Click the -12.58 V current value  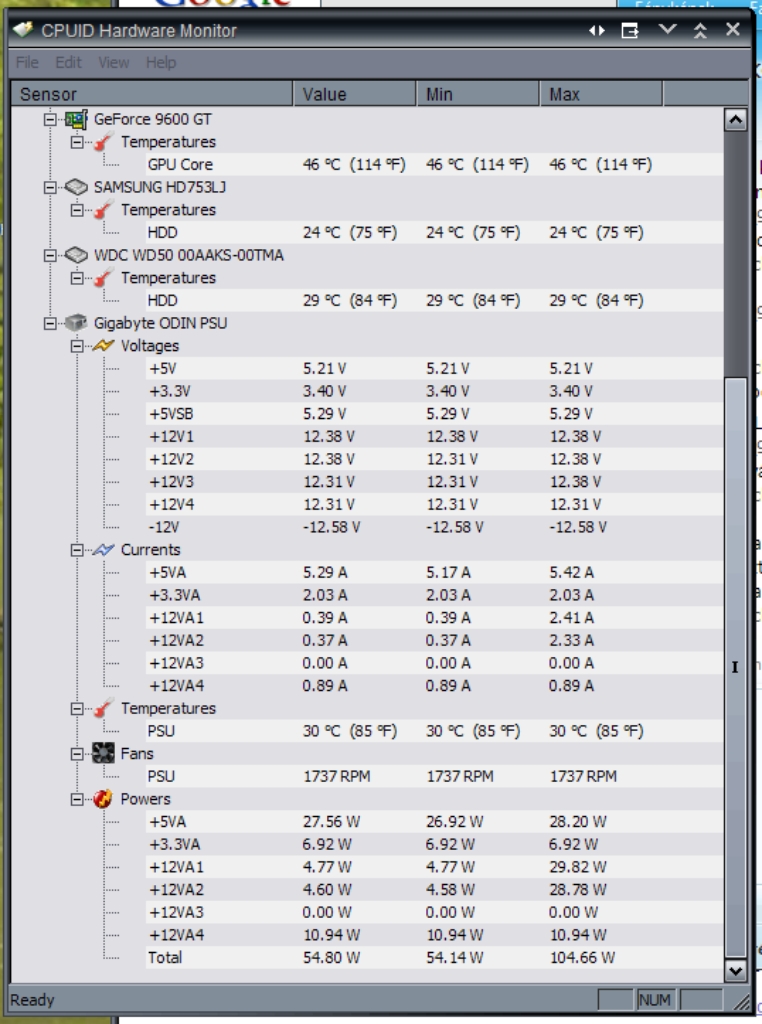pyautogui.click(x=331, y=527)
